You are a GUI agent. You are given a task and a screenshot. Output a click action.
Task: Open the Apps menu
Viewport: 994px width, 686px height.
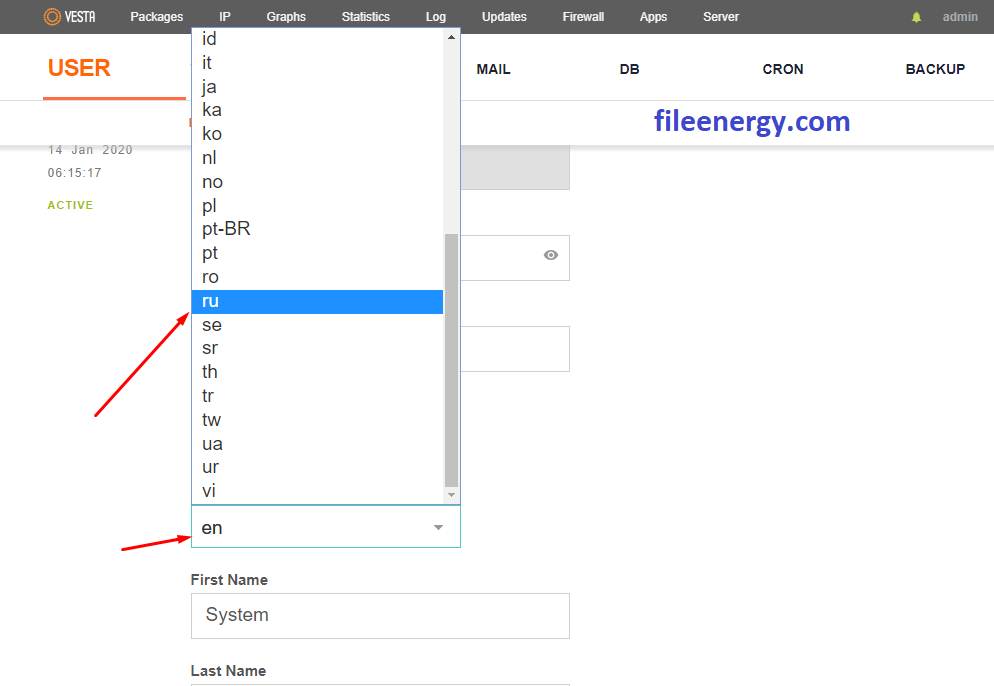[653, 17]
